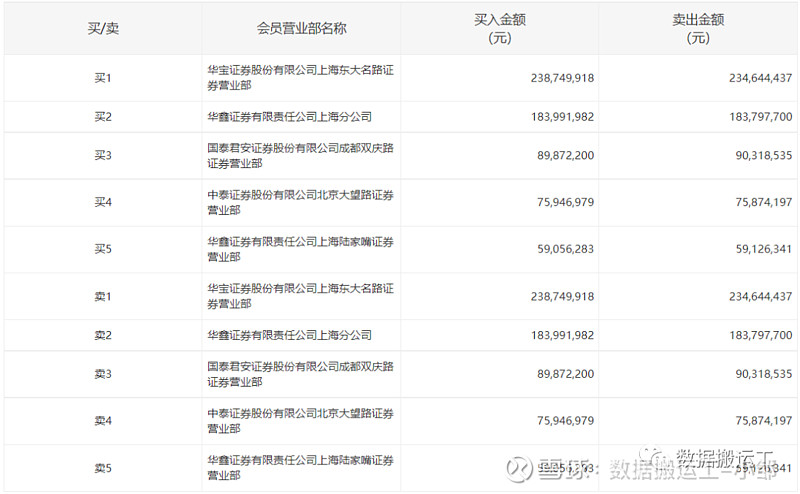The image size is (800, 494).
Task: Select the 买3 row label
Action: pos(103,155)
